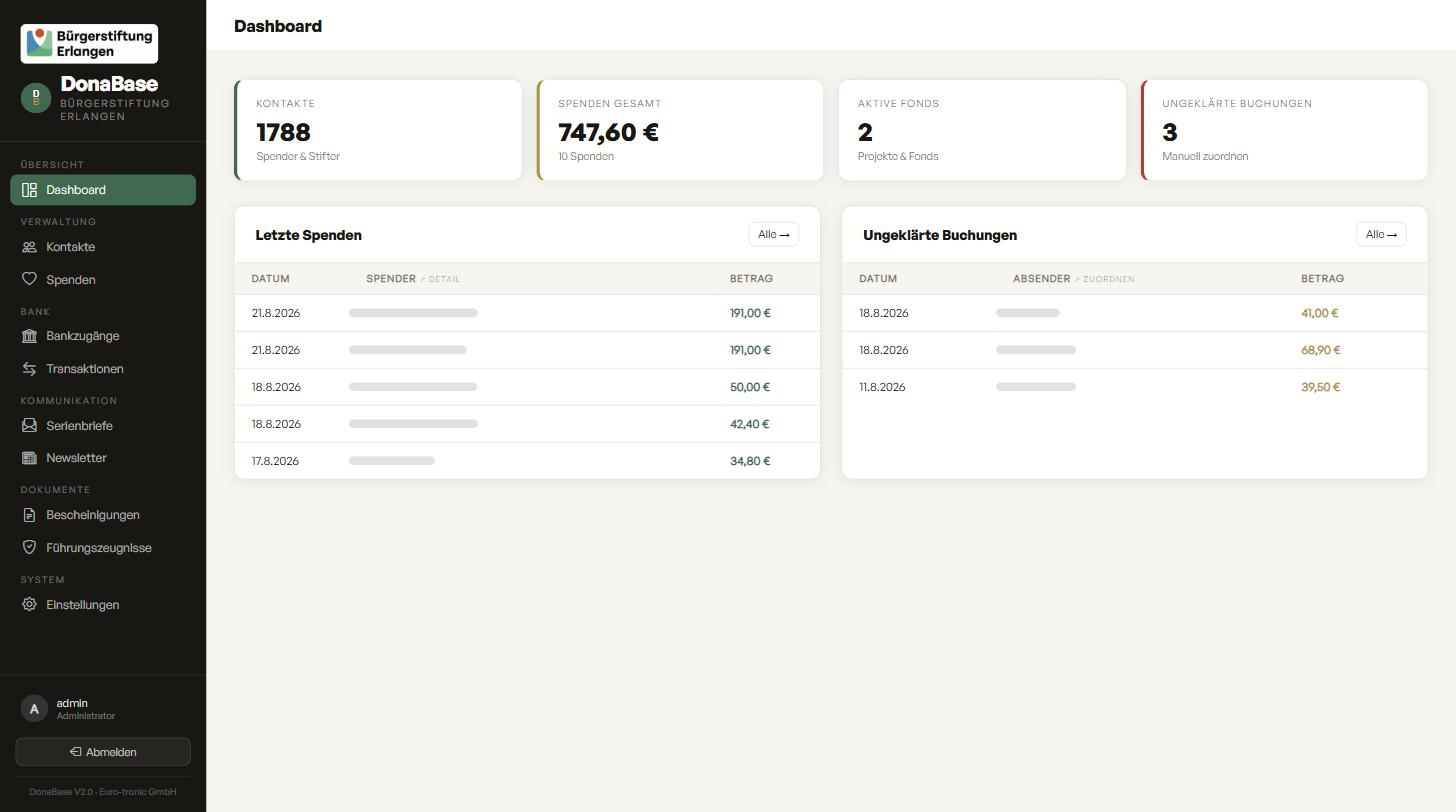Open Newsletter section

(x=103, y=458)
